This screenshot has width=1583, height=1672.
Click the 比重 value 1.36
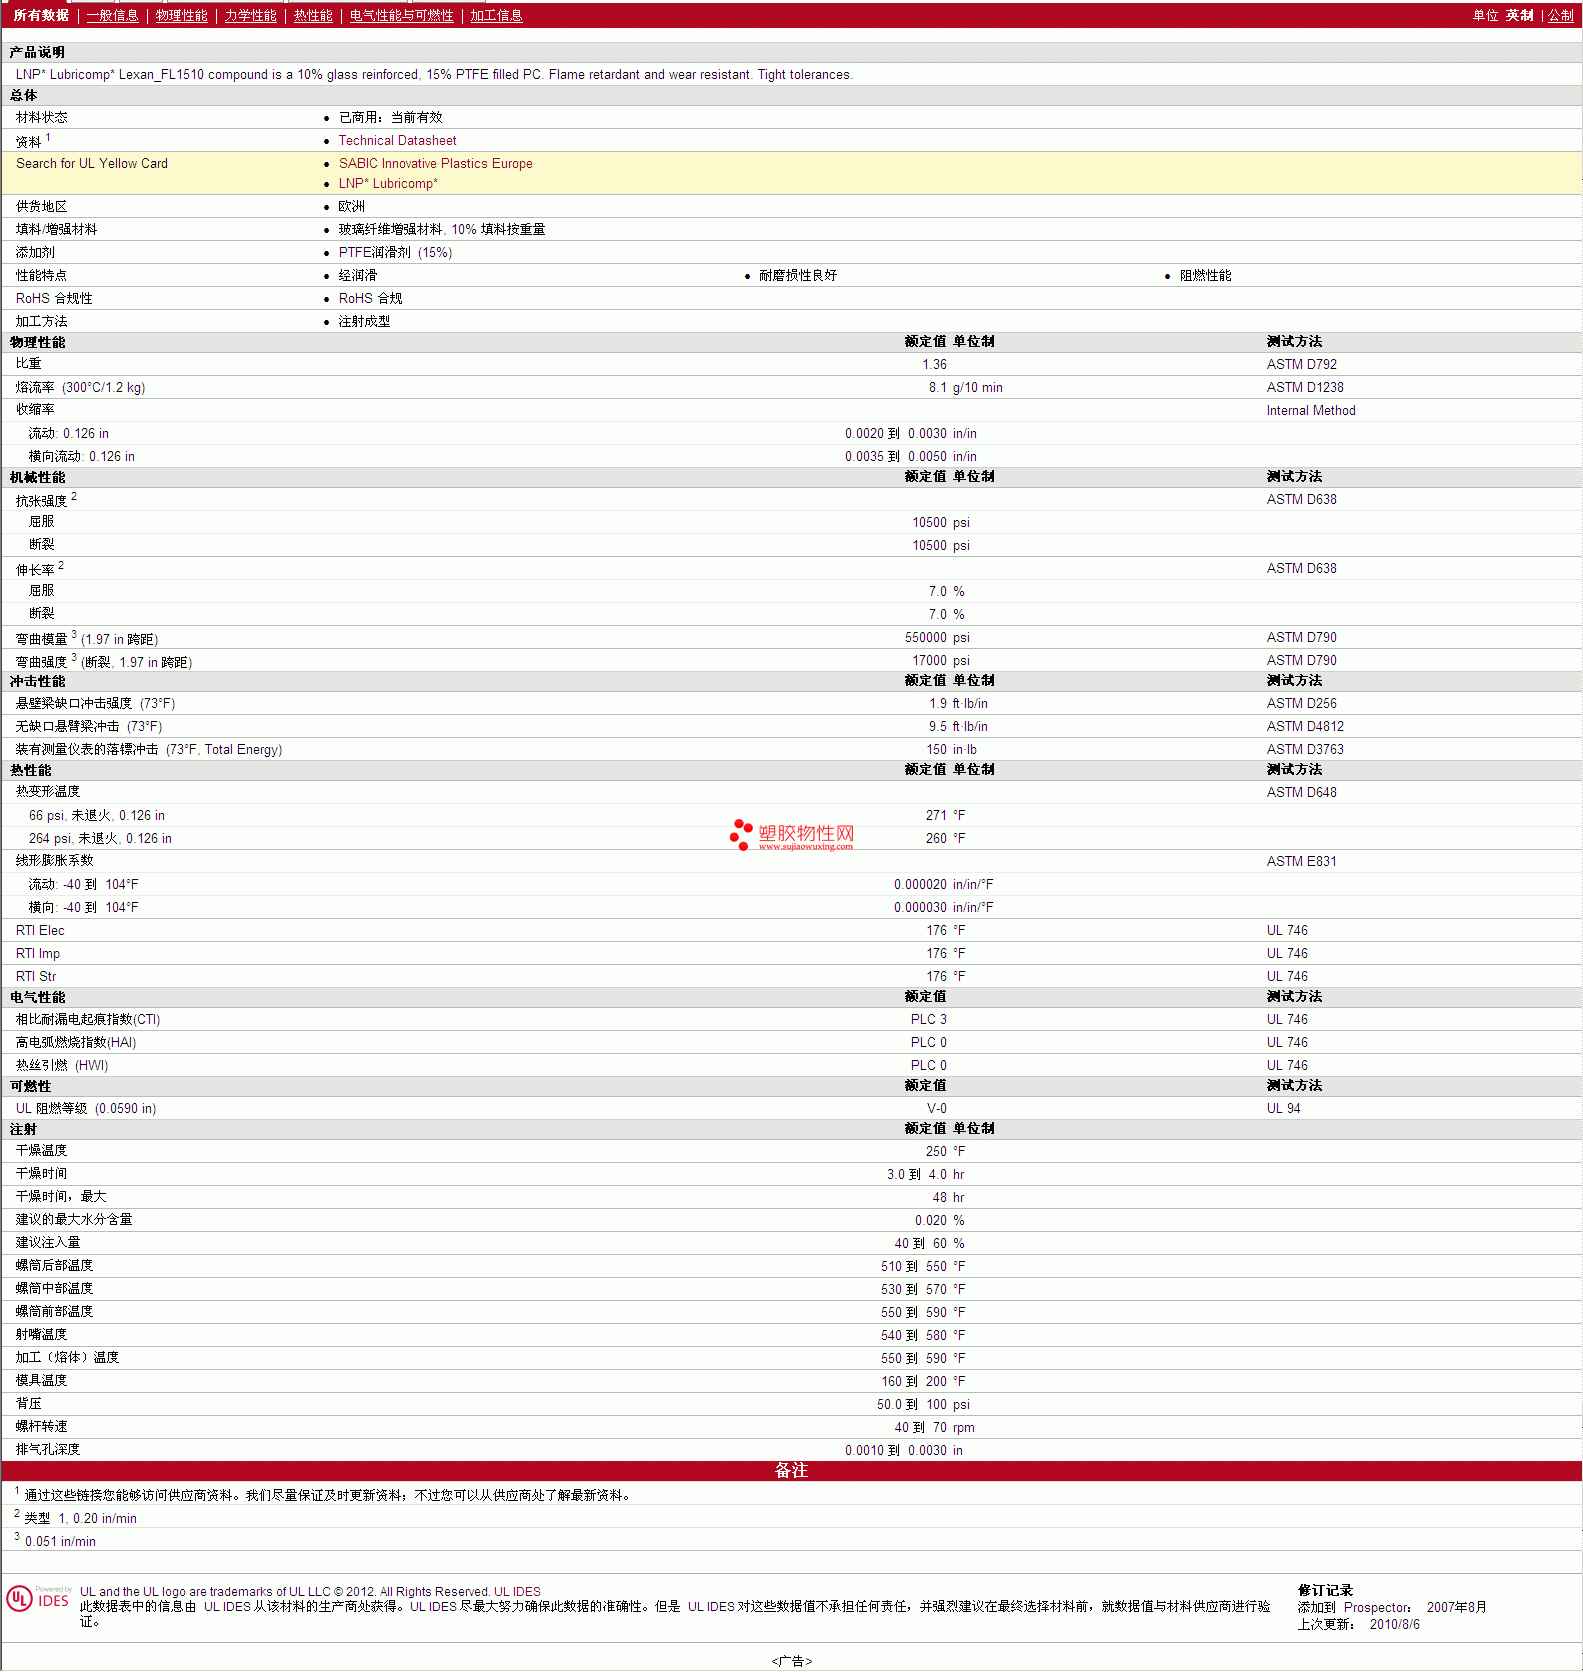[934, 365]
